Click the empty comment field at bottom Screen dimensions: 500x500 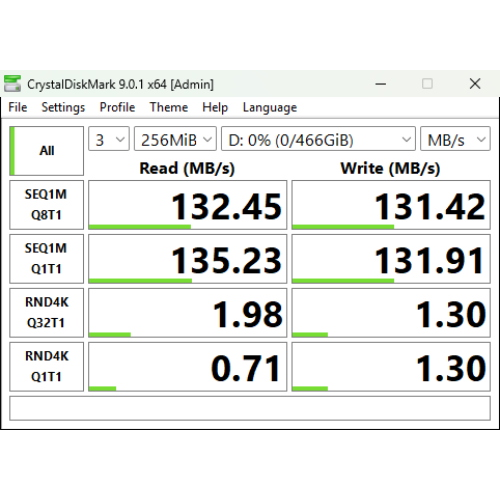pyautogui.click(x=250, y=408)
